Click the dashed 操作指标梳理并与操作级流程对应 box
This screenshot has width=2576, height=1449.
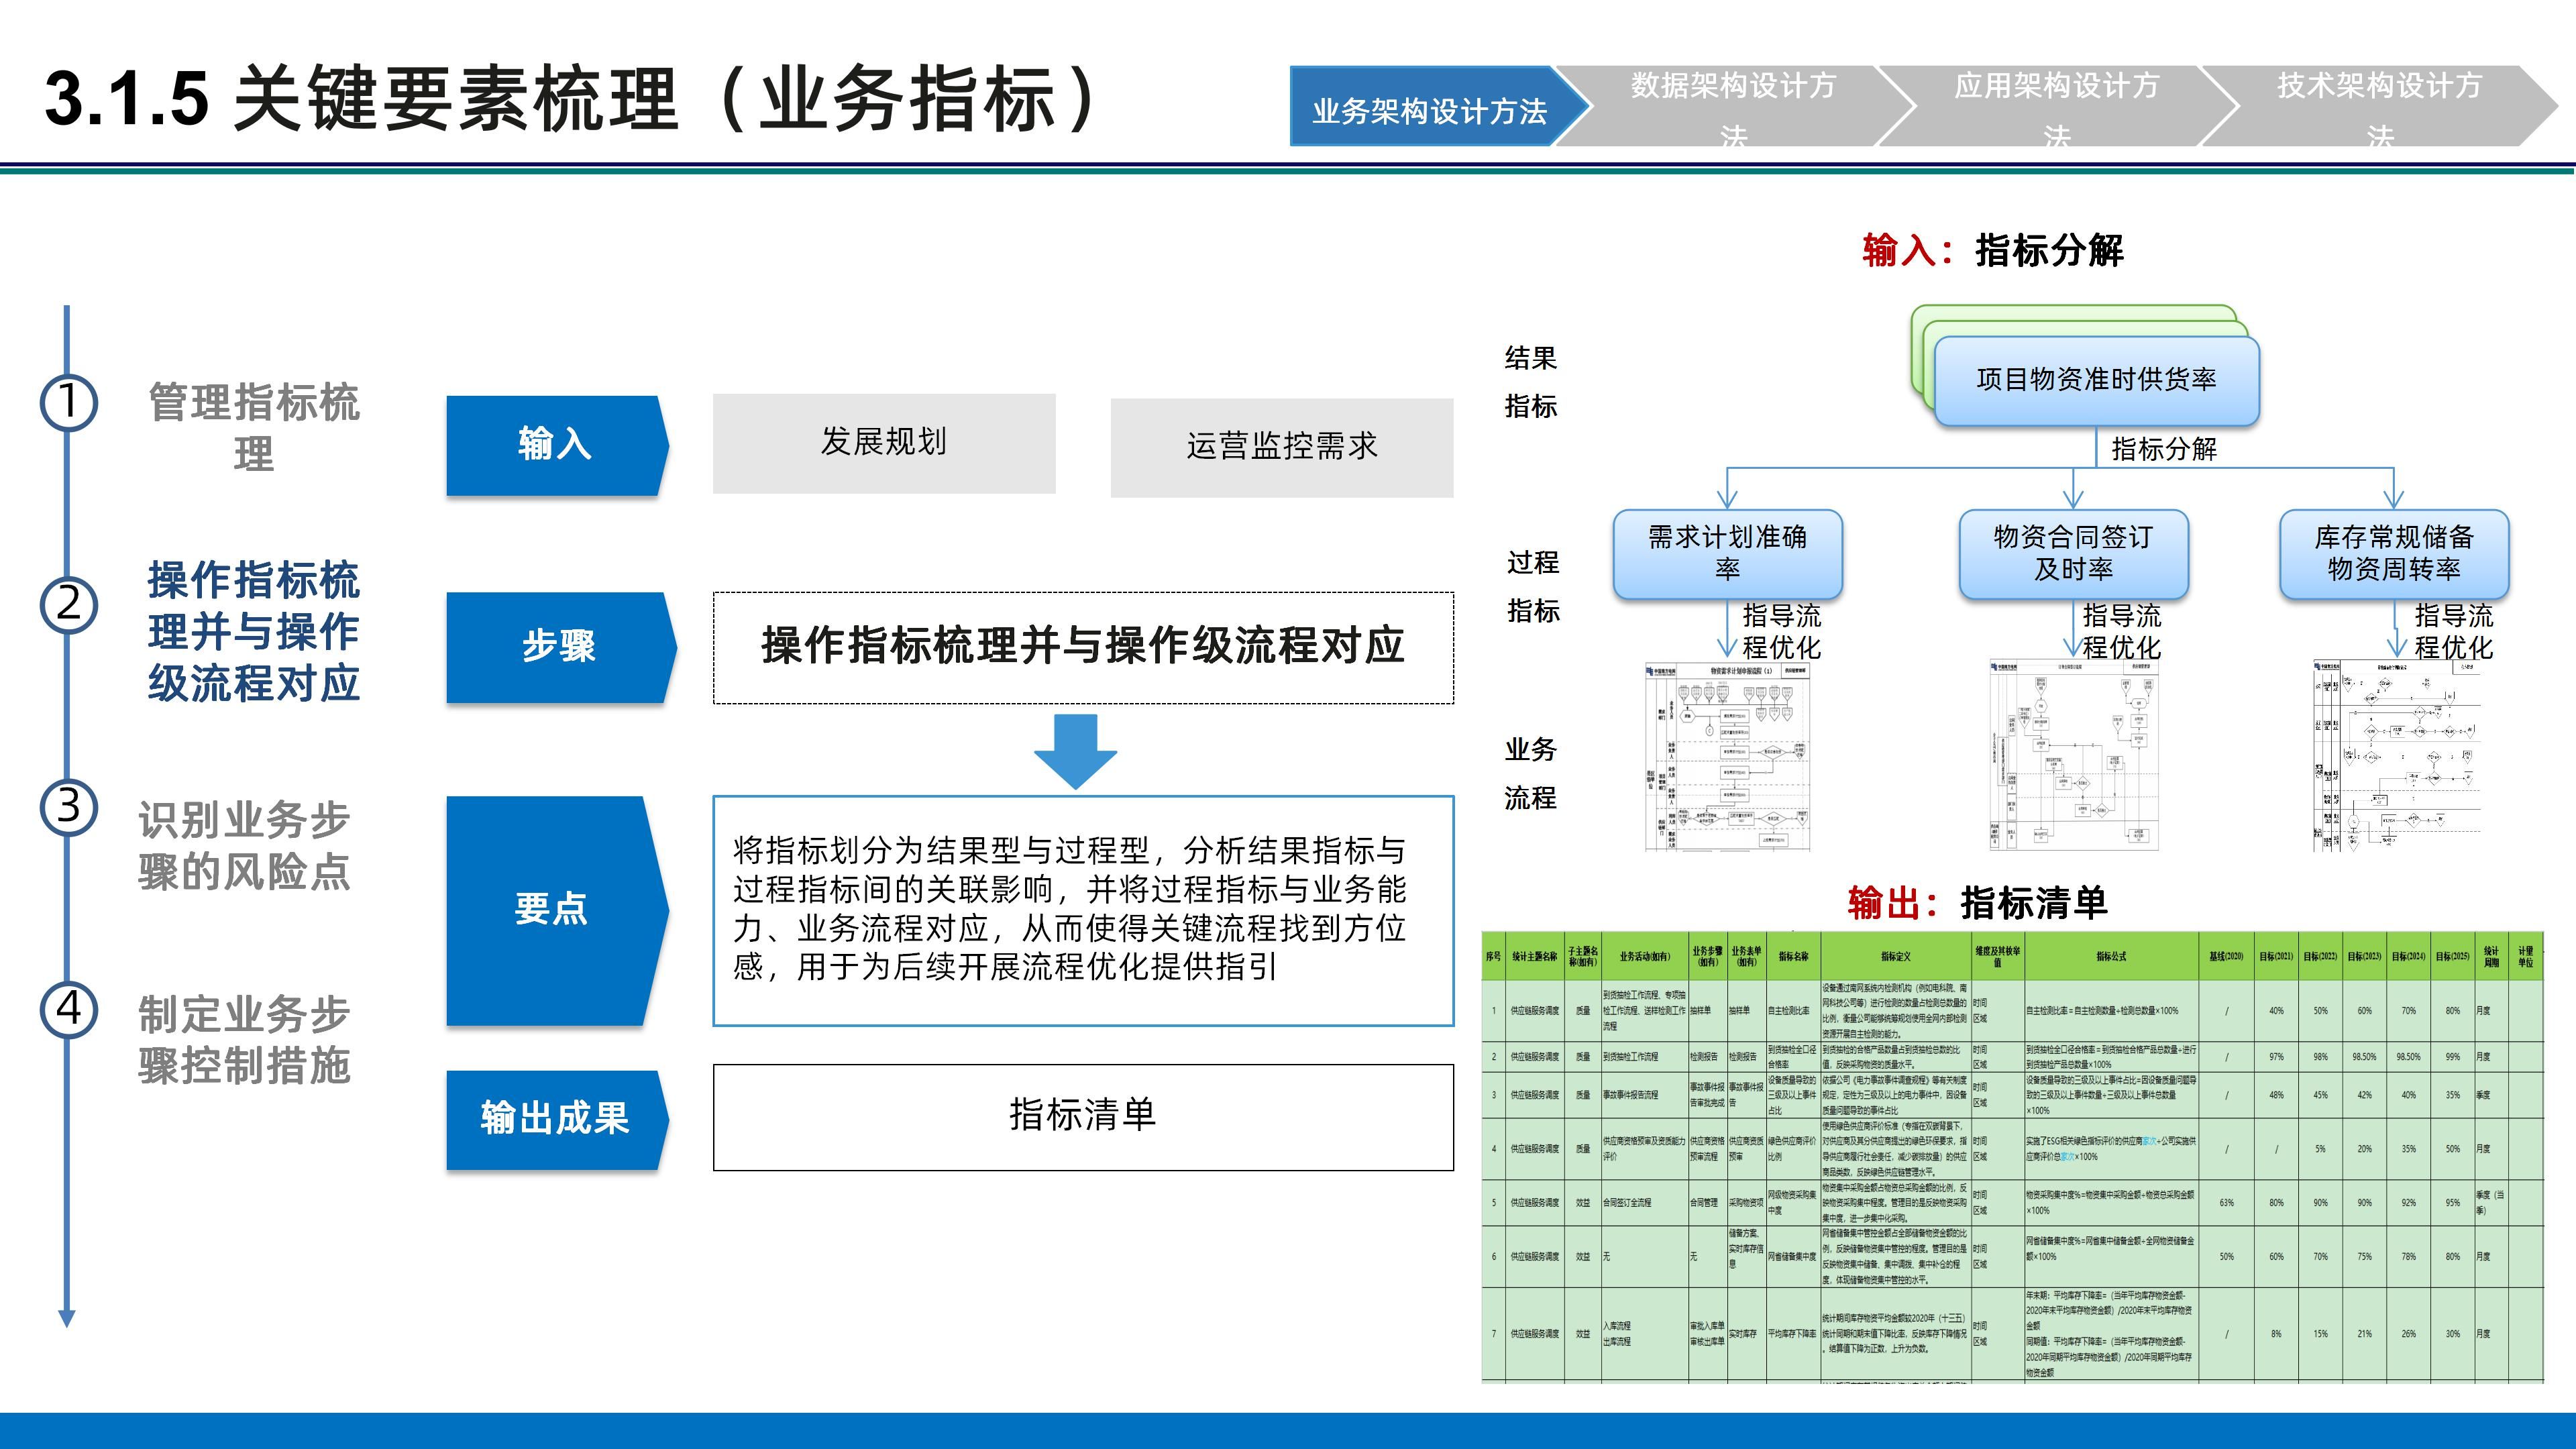pyautogui.click(x=1083, y=647)
